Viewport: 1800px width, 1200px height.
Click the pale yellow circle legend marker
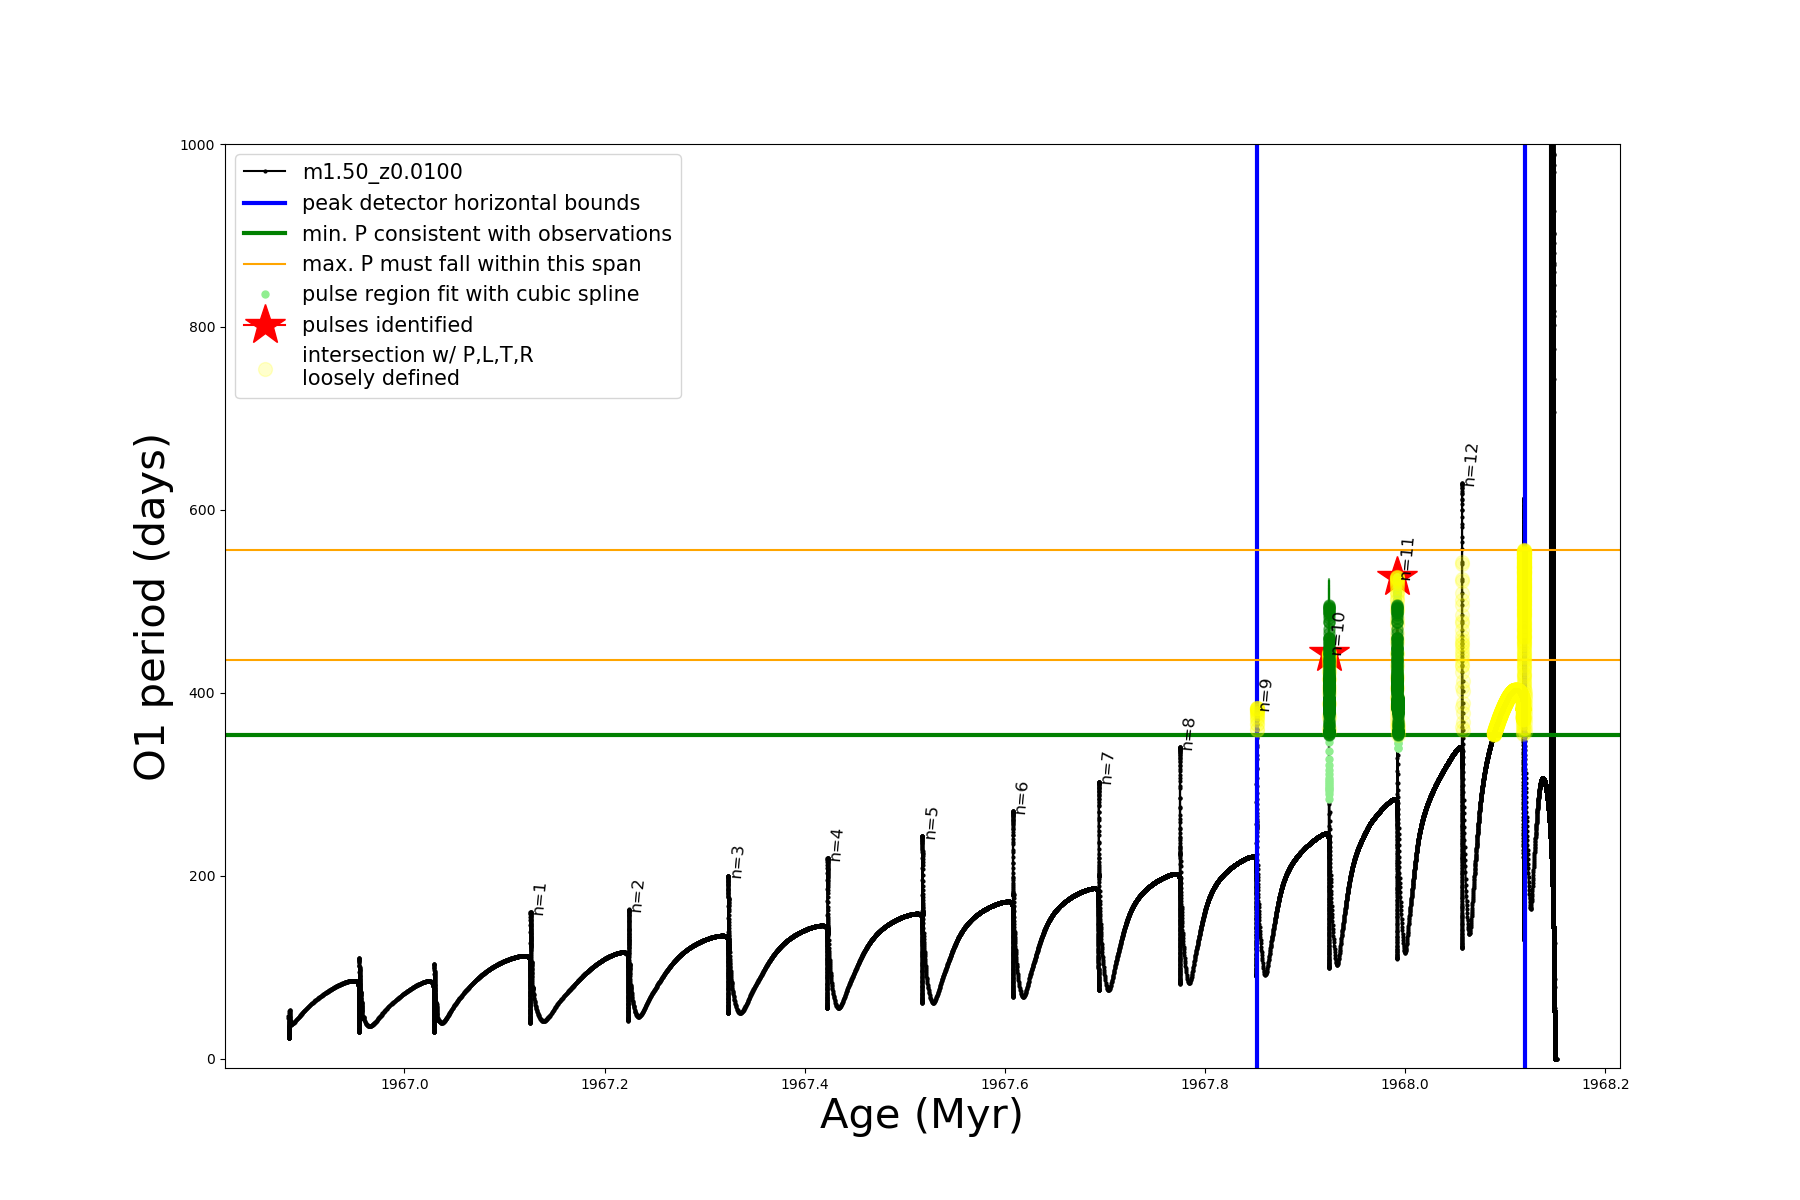tap(265, 369)
